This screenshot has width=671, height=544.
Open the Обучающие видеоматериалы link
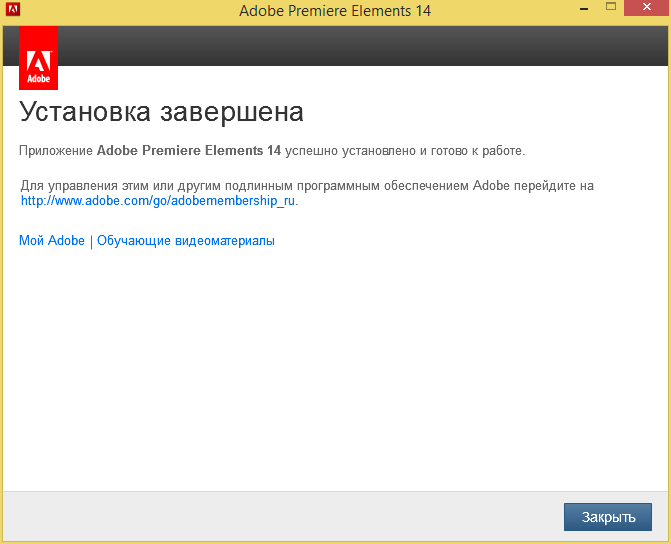point(186,241)
